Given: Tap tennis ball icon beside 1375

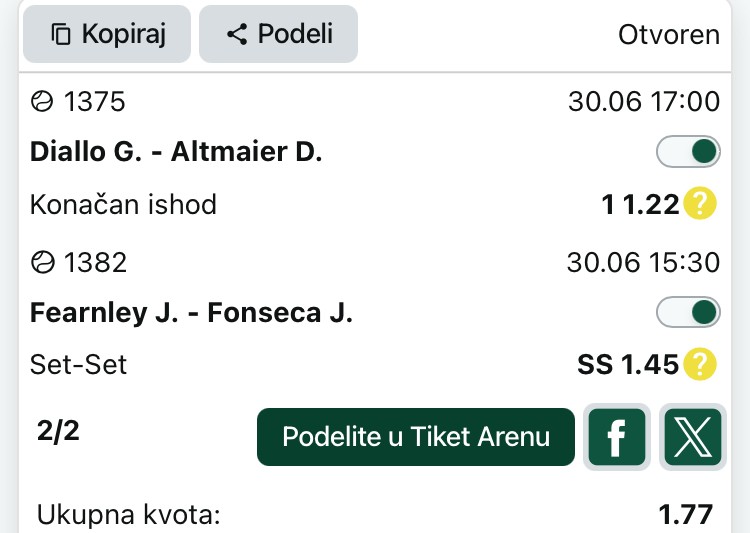Looking at the screenshot, I should tap(42, 101).
